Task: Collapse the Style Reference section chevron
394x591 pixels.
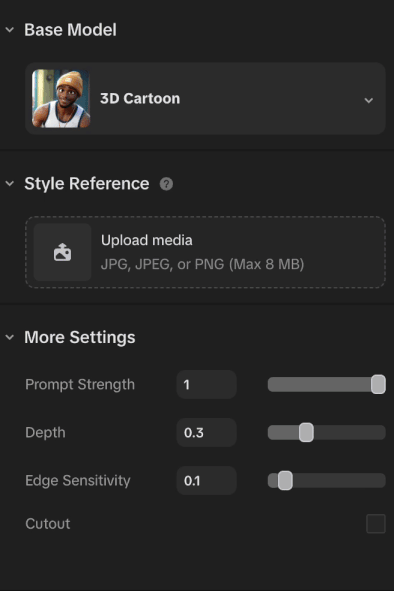Action: tap(10, 184)
